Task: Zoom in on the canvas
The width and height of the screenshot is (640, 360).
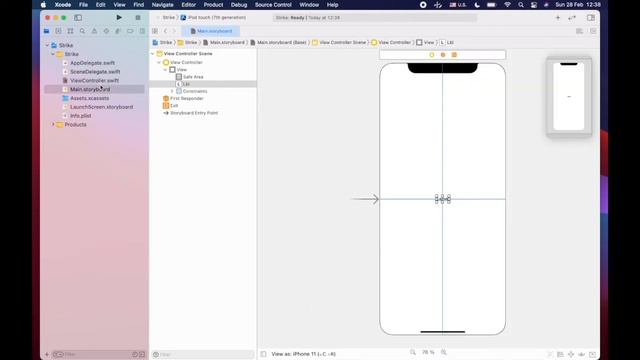Action: click(x=444, y=352)
